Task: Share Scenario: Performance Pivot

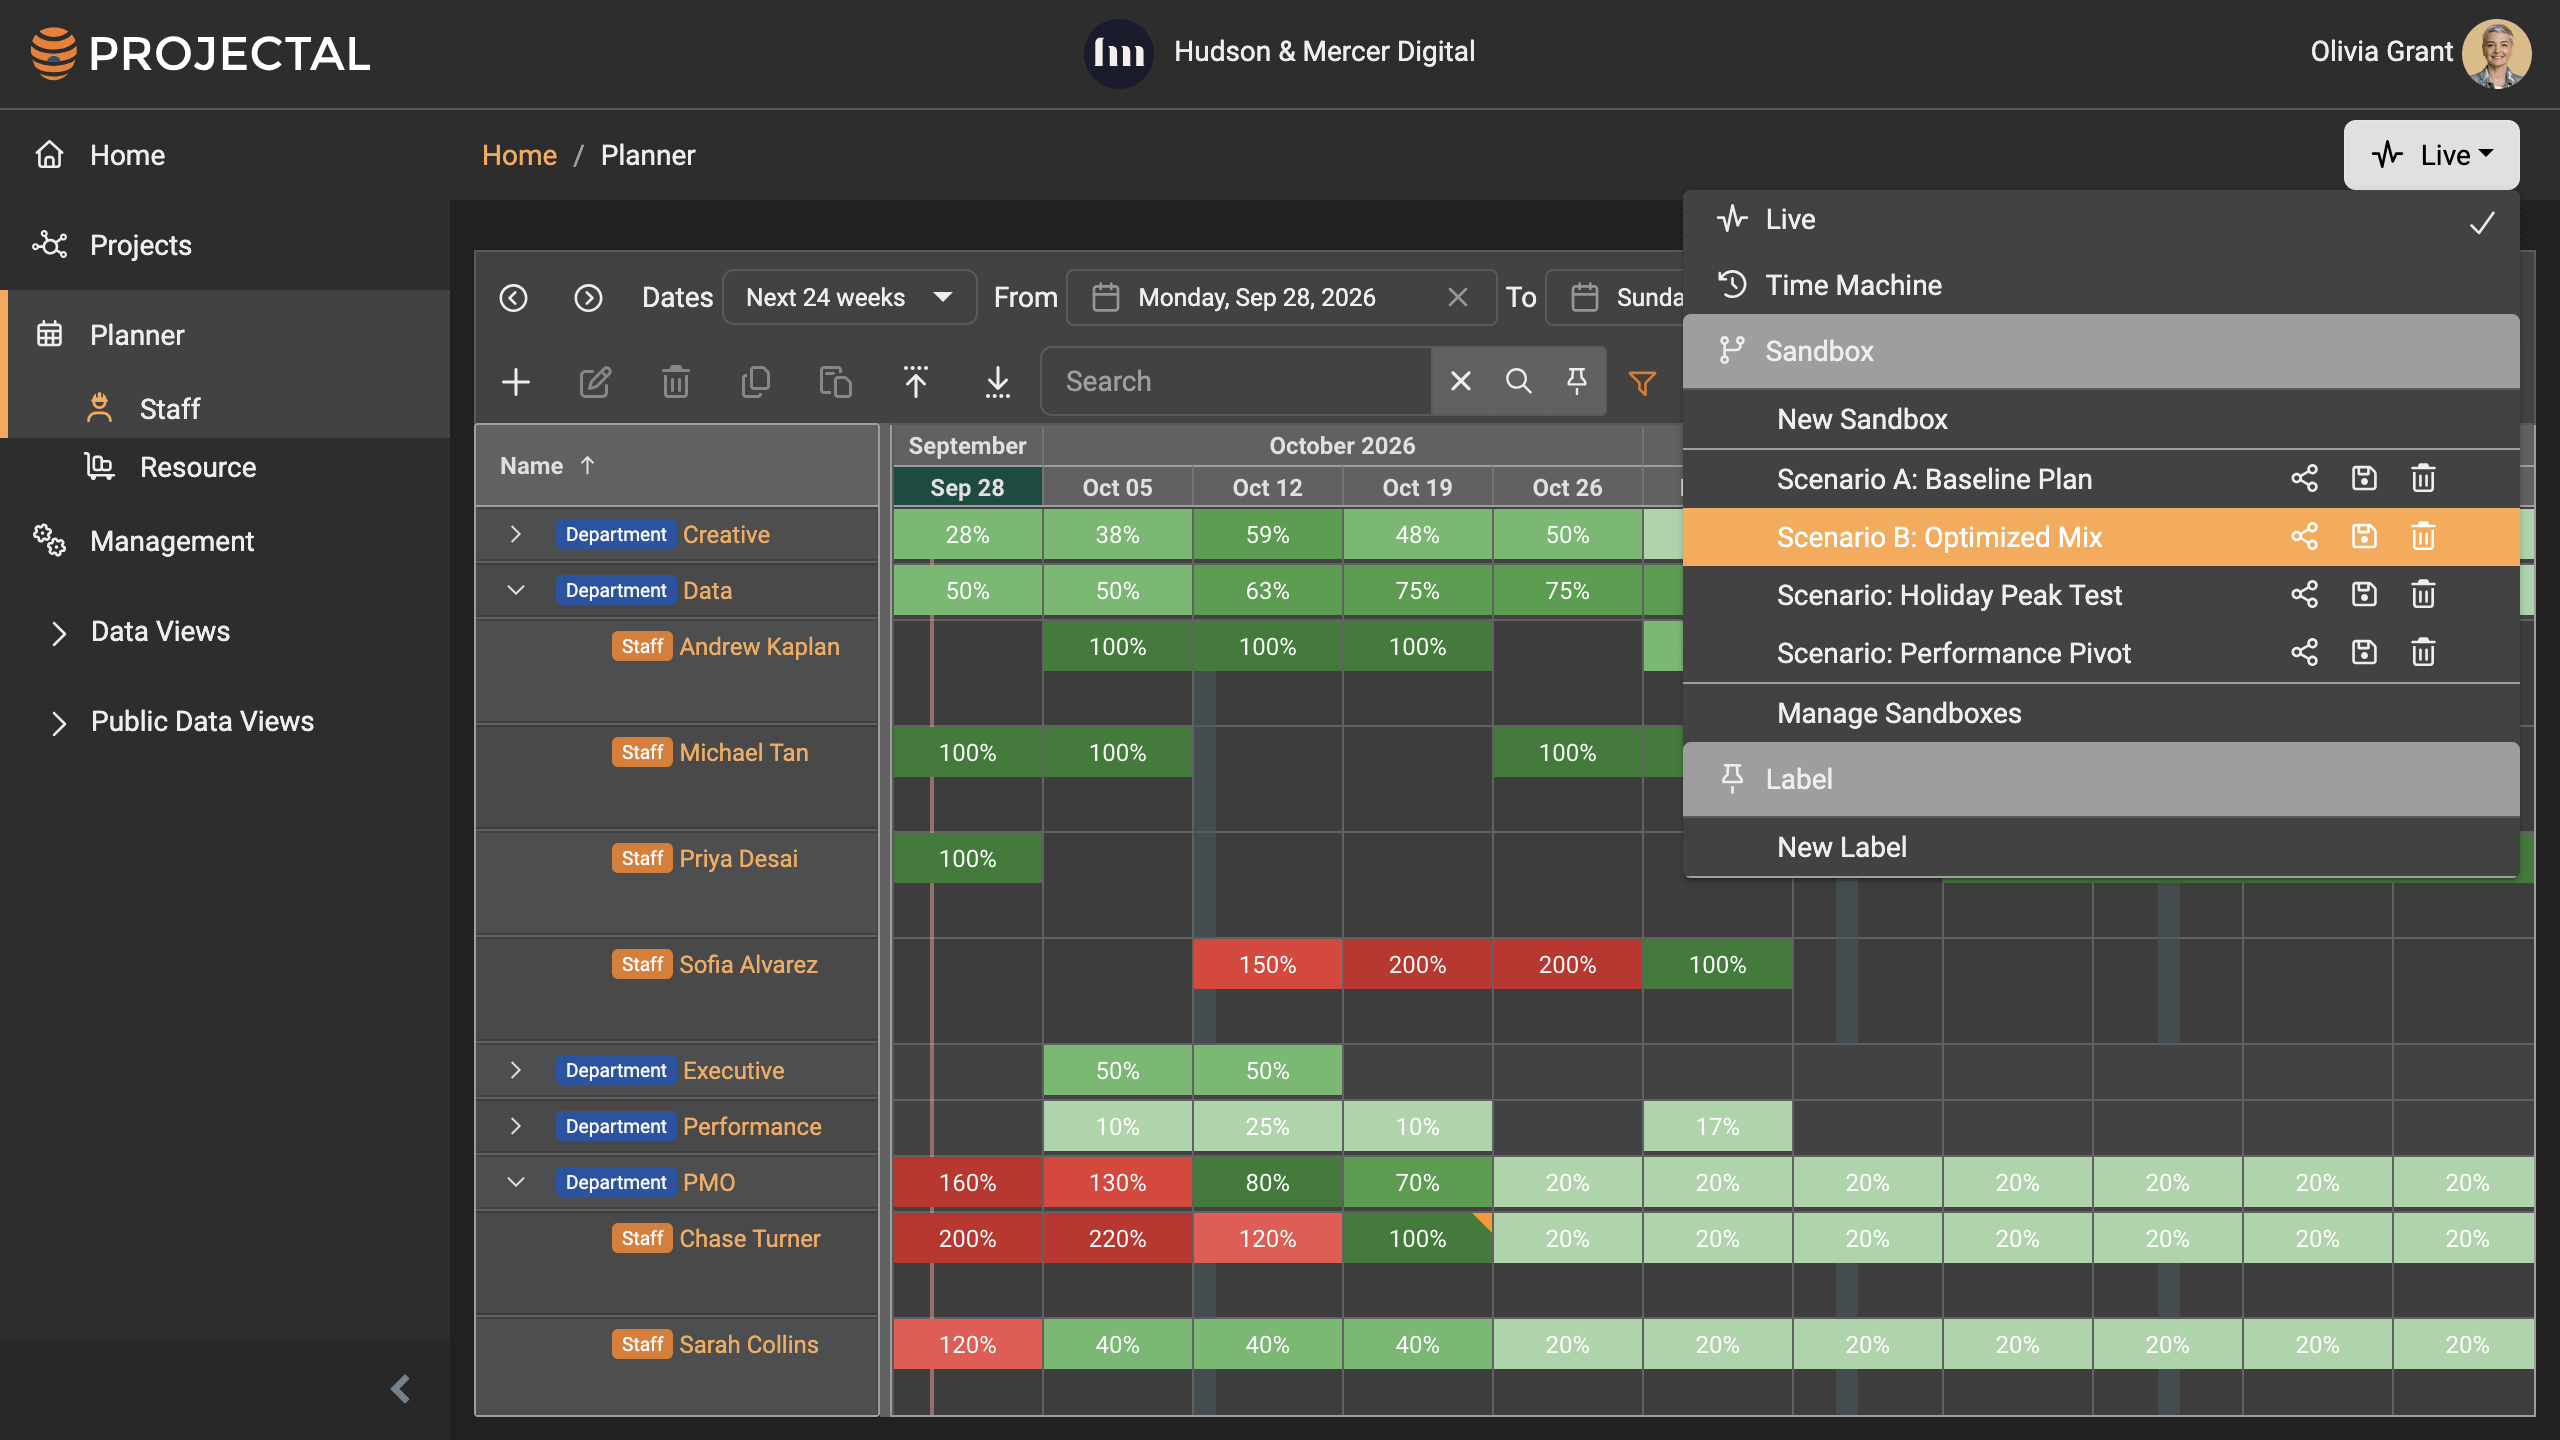Action: tap(2305, 653)
